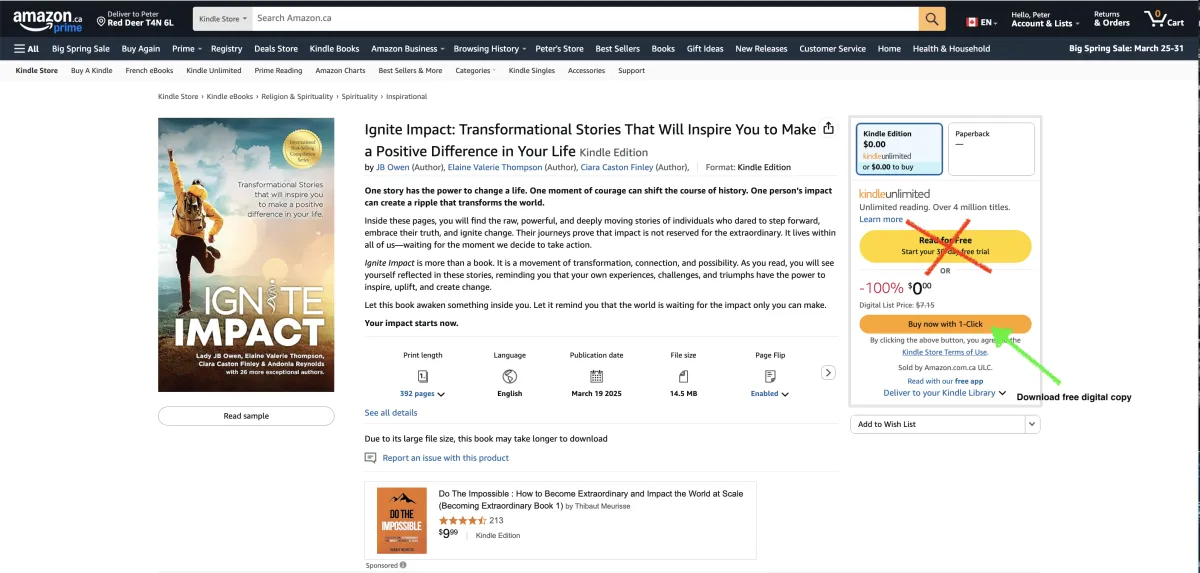This screenshot has width=1200, height=573.
Task: Open Health & Household nav item
Action: (x=951, y=48)
